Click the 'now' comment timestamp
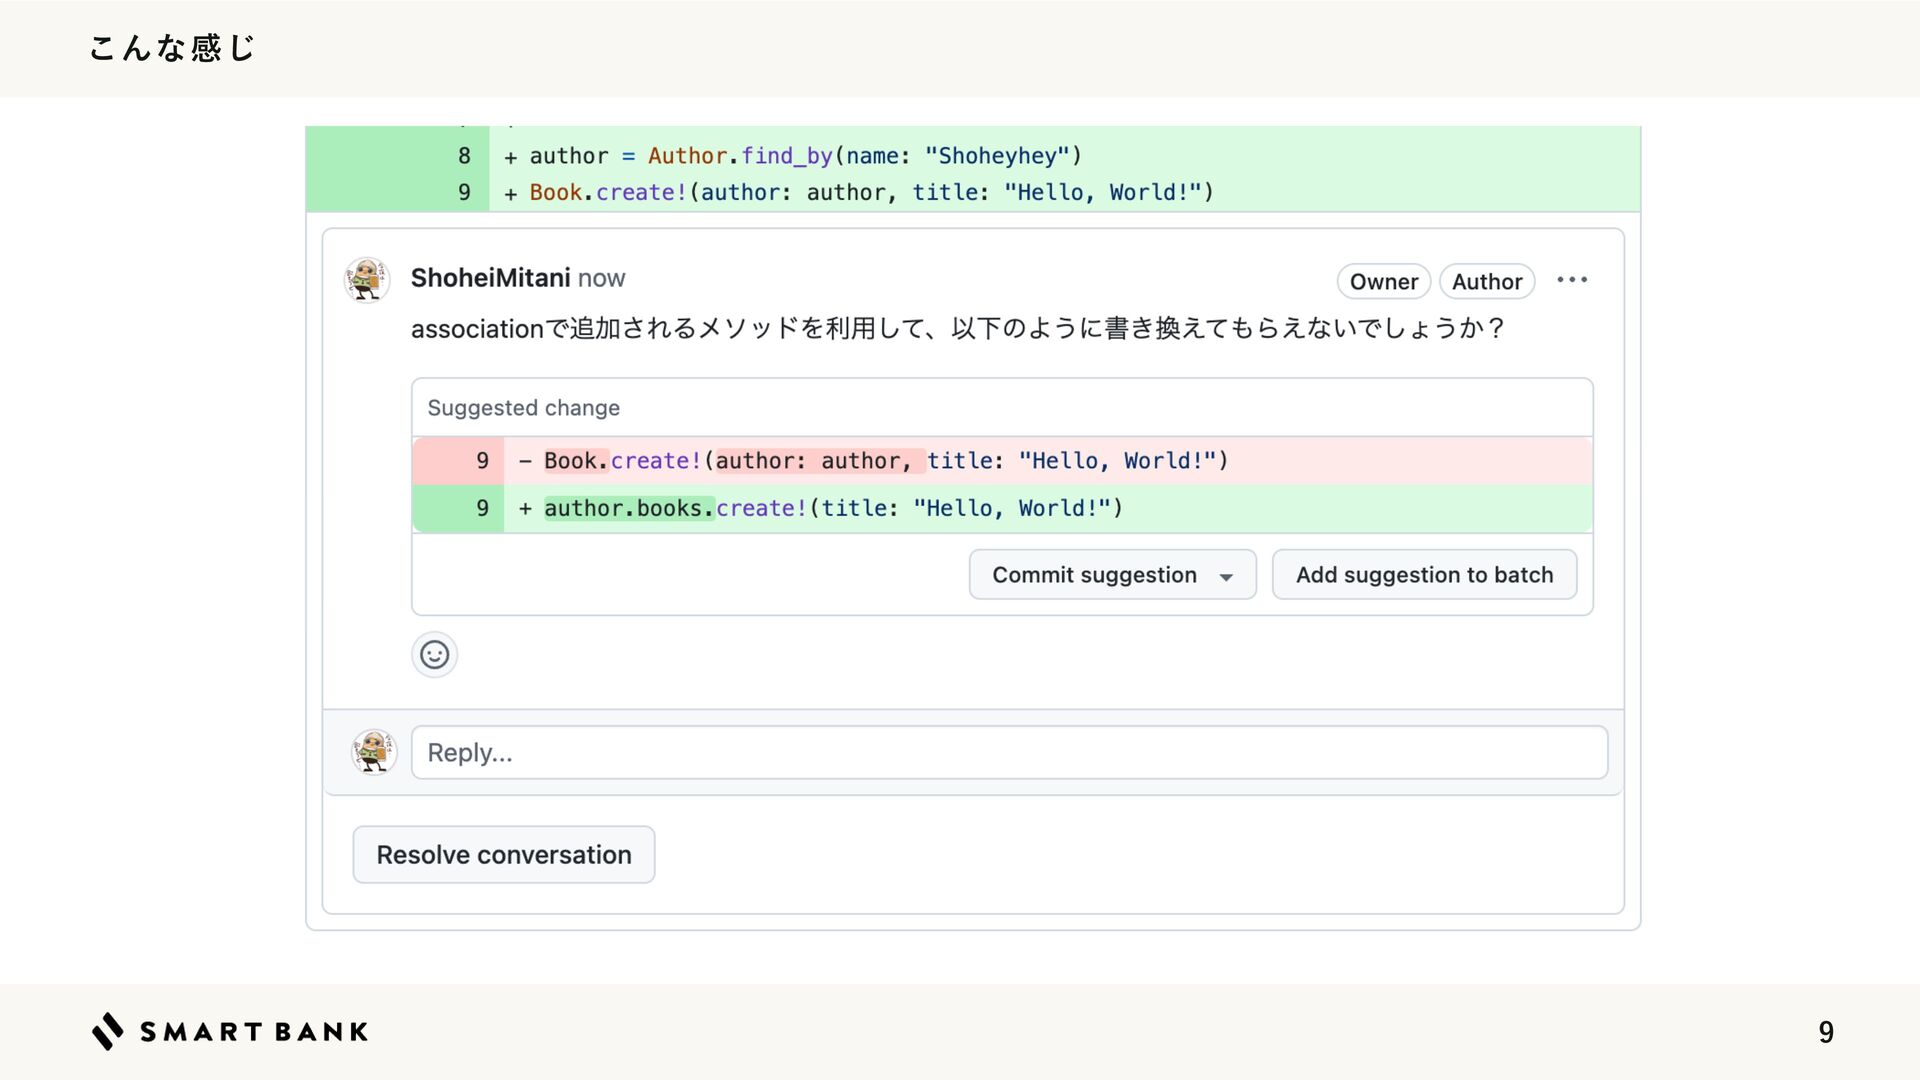Screen dimensions: 1920x1080 point(601,278)
